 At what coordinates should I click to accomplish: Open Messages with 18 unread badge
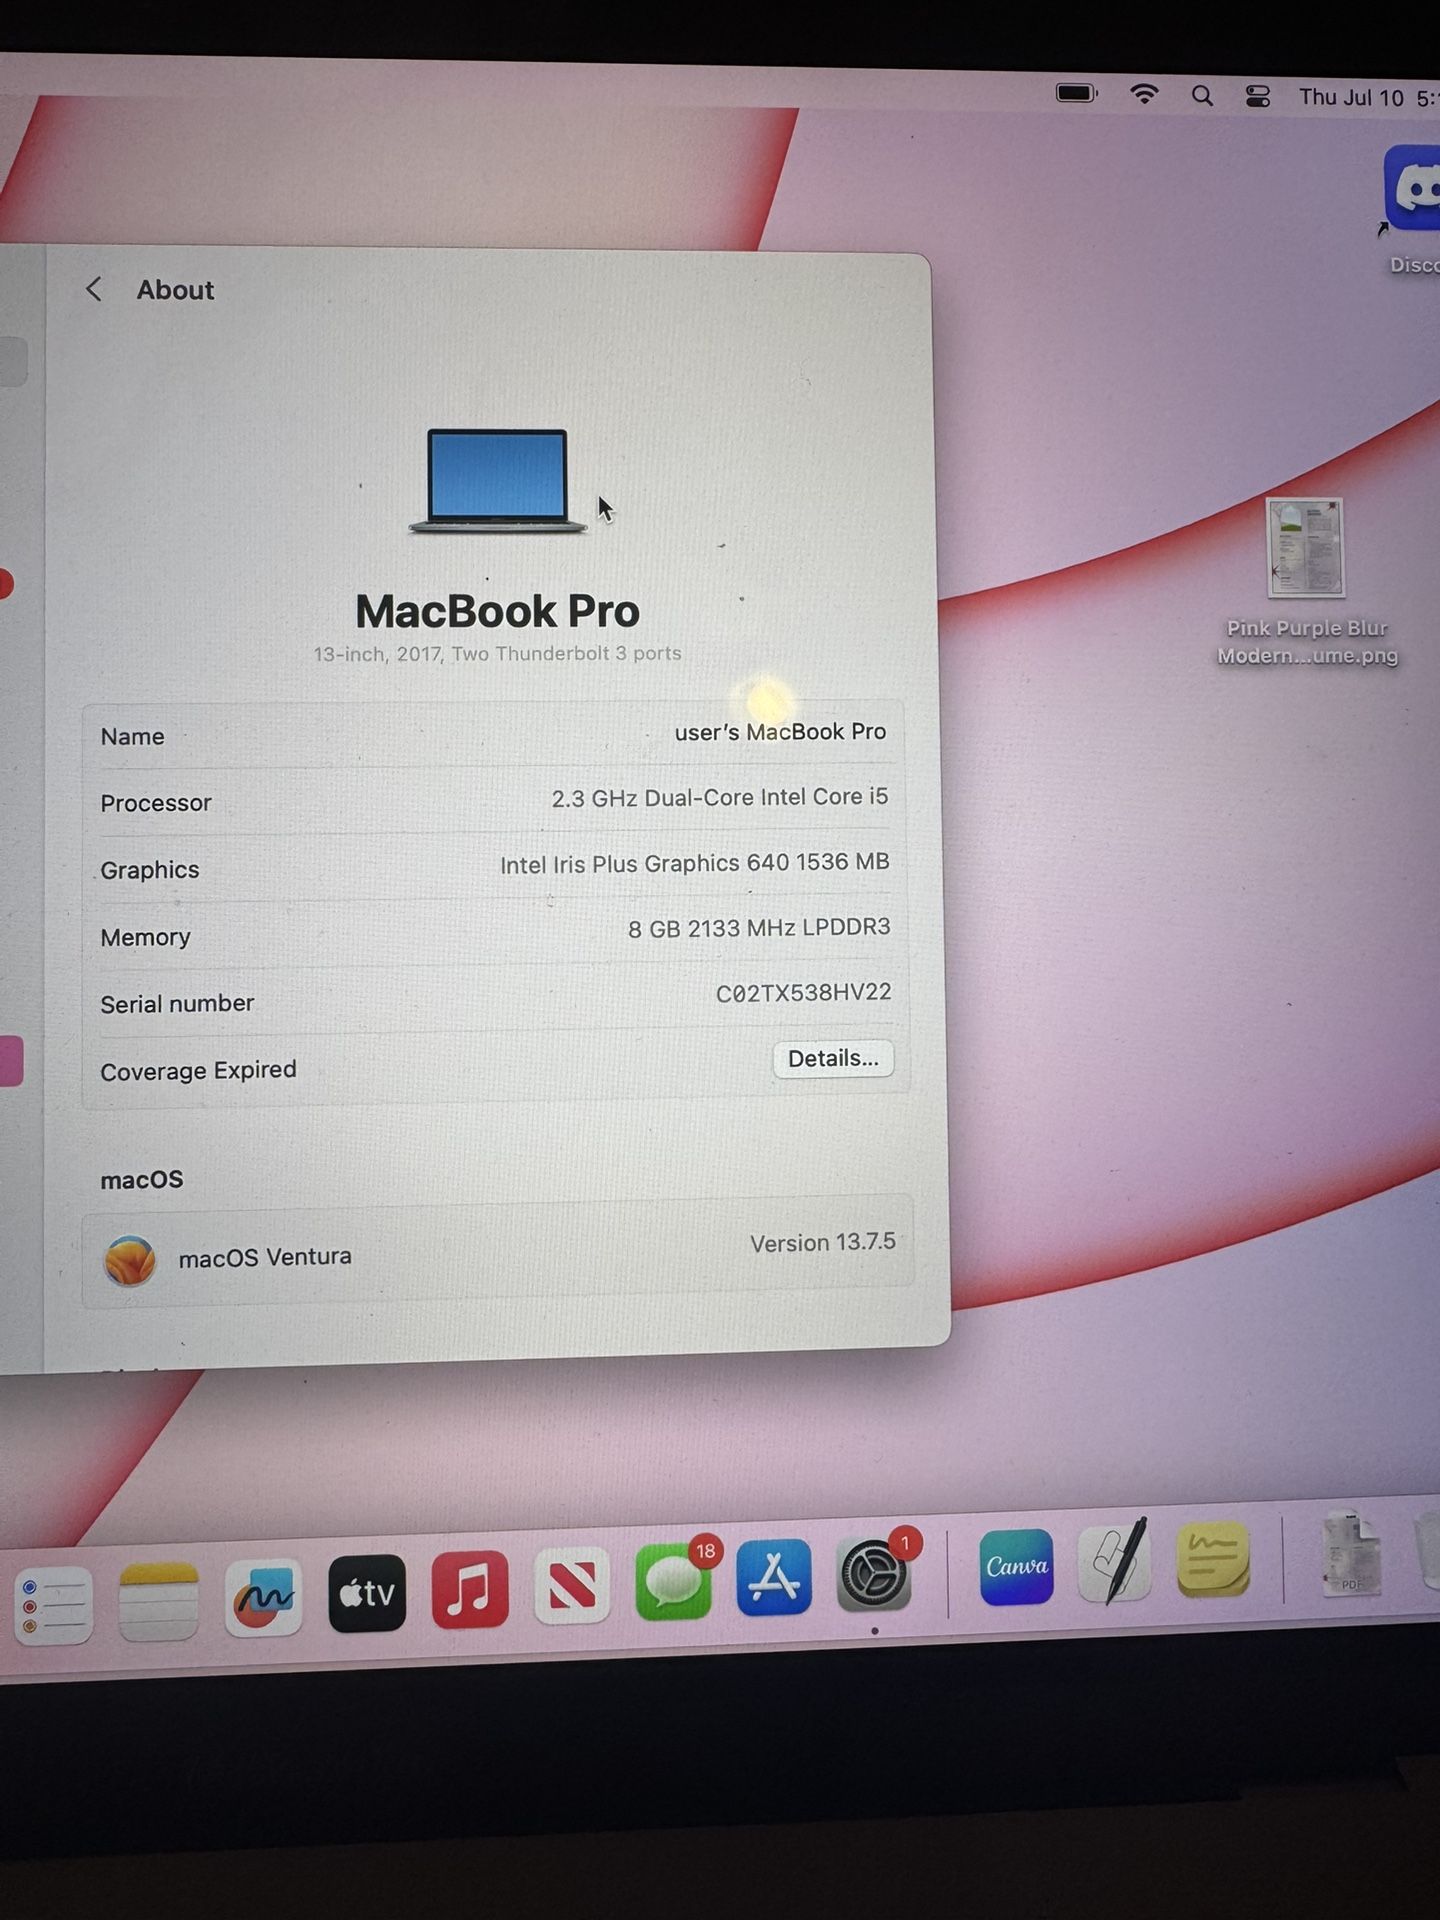pyautogui.click(x=675, y=1580)
